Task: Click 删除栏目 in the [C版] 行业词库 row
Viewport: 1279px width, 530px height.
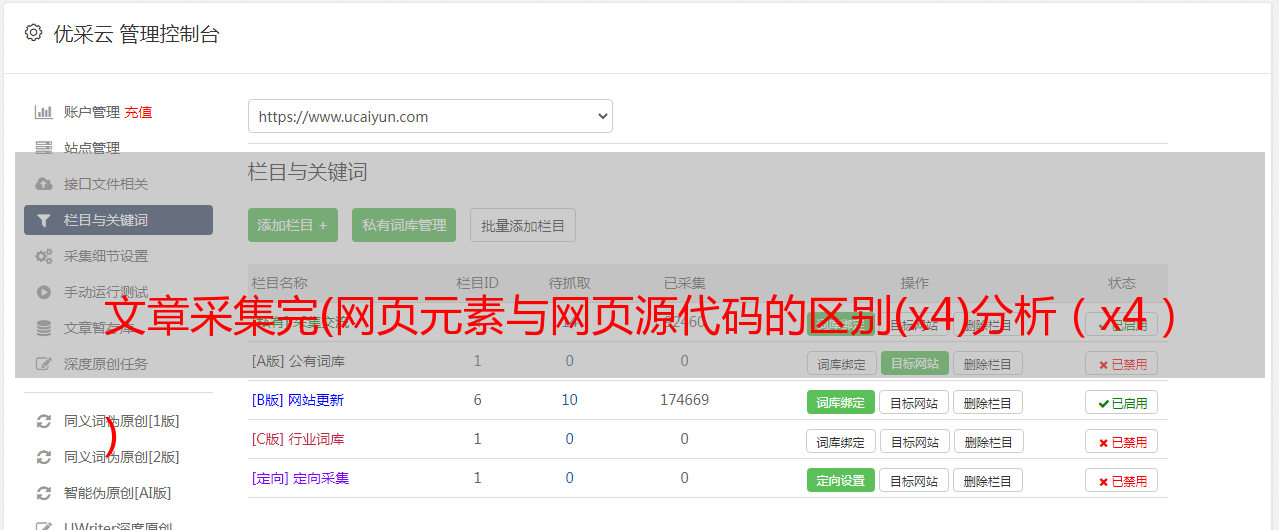Action: tap(987, 441)
